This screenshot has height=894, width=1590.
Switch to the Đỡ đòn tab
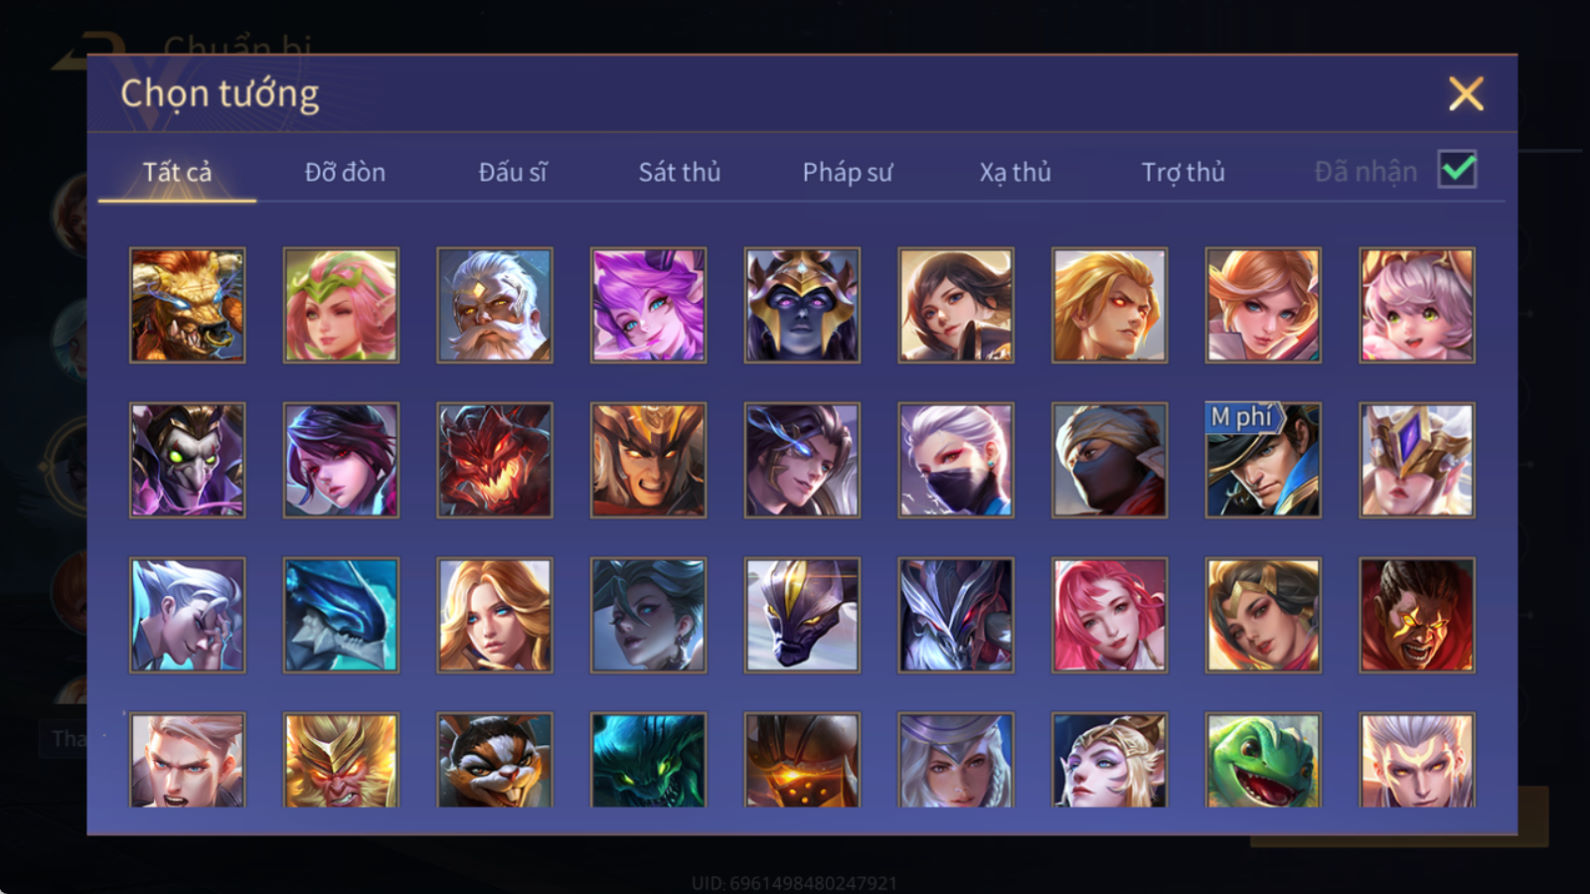(345, 172)
